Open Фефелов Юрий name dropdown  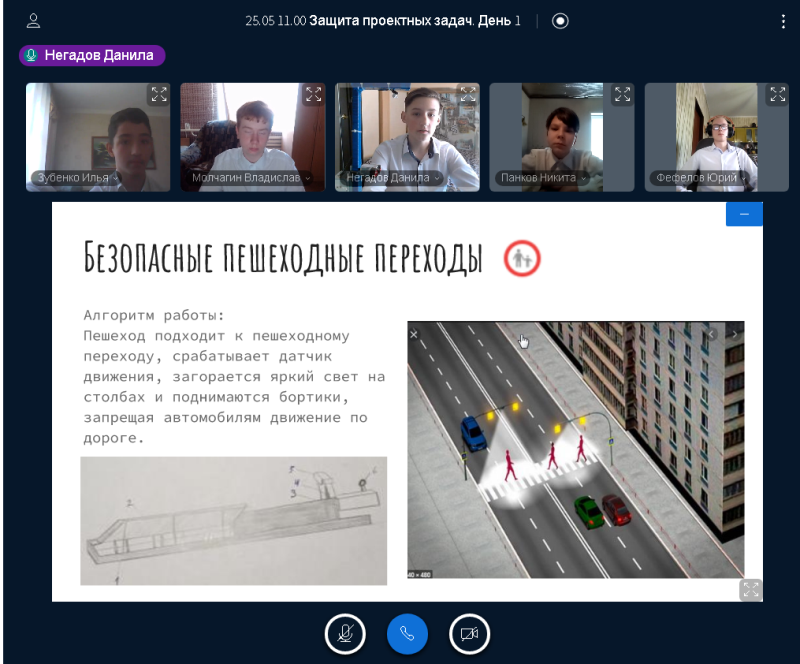click(x=701, y=178)
